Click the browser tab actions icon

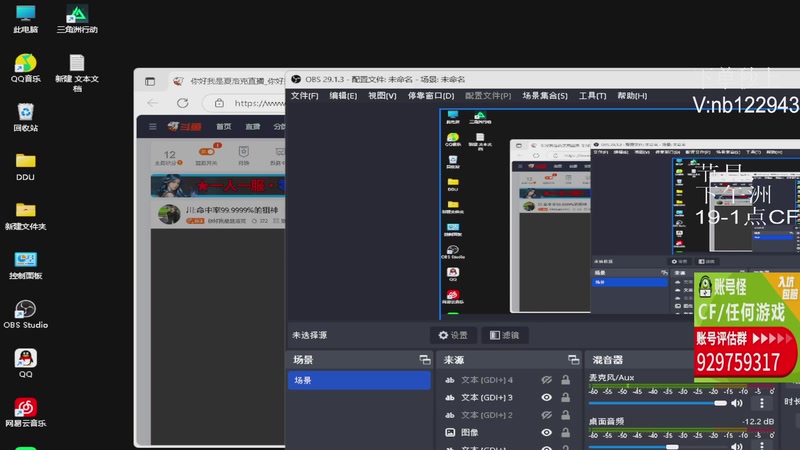(x=150, y=81)
